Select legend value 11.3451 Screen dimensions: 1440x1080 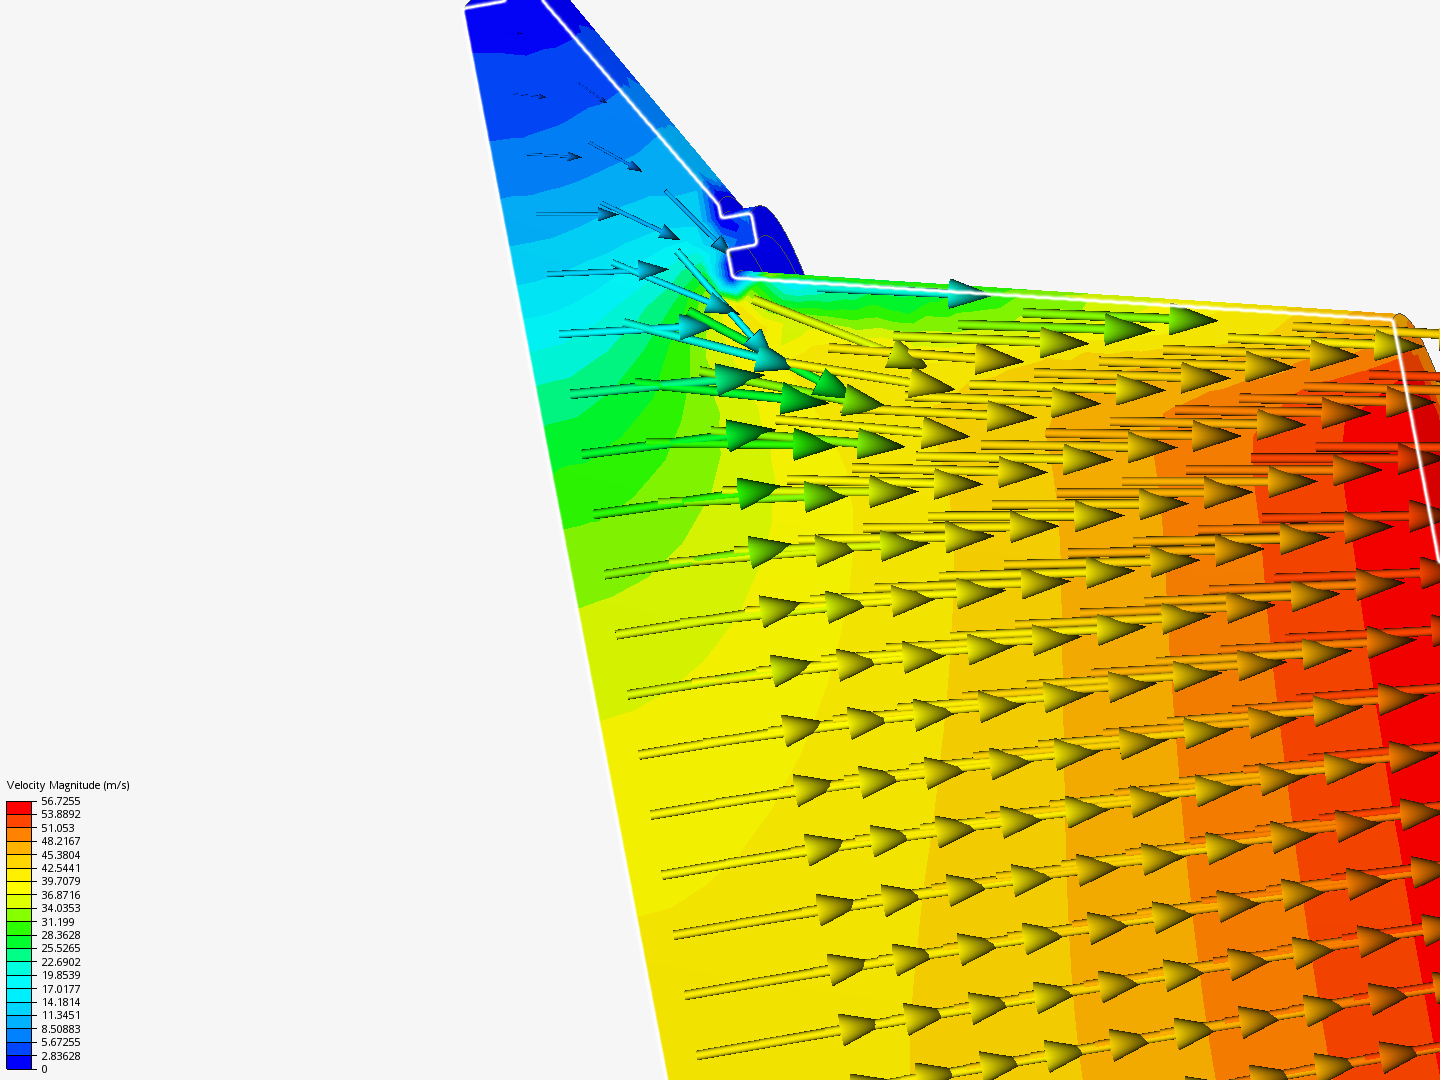click(60, 1015)
